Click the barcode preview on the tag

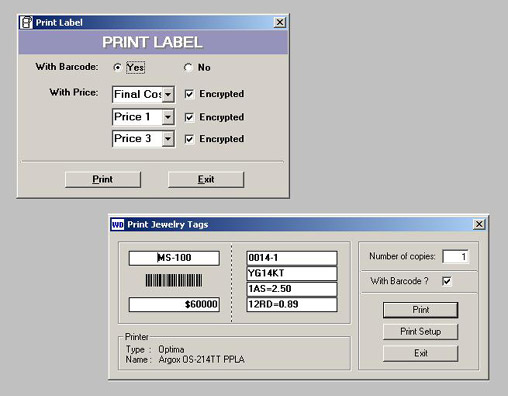click(x=174, y=280)
